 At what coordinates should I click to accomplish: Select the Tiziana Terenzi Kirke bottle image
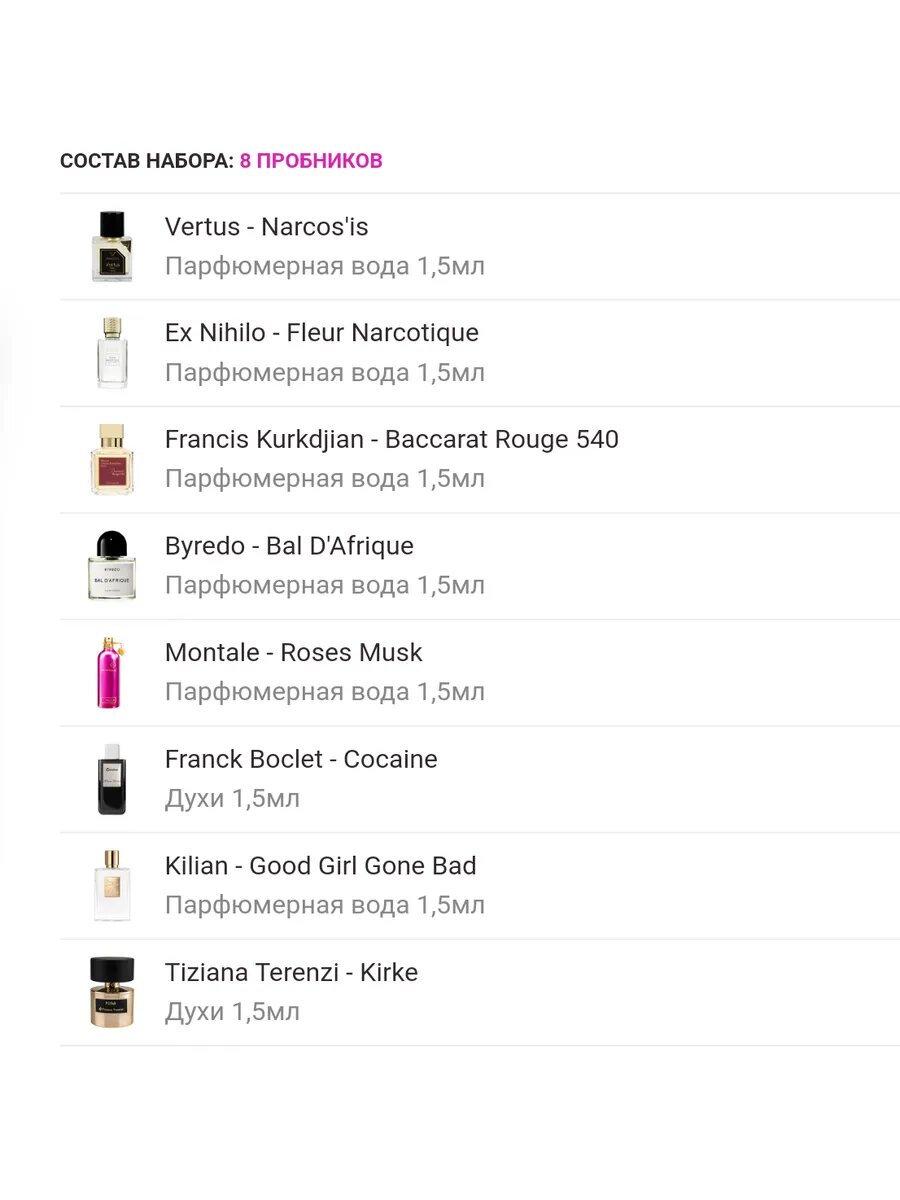(111, 992)
